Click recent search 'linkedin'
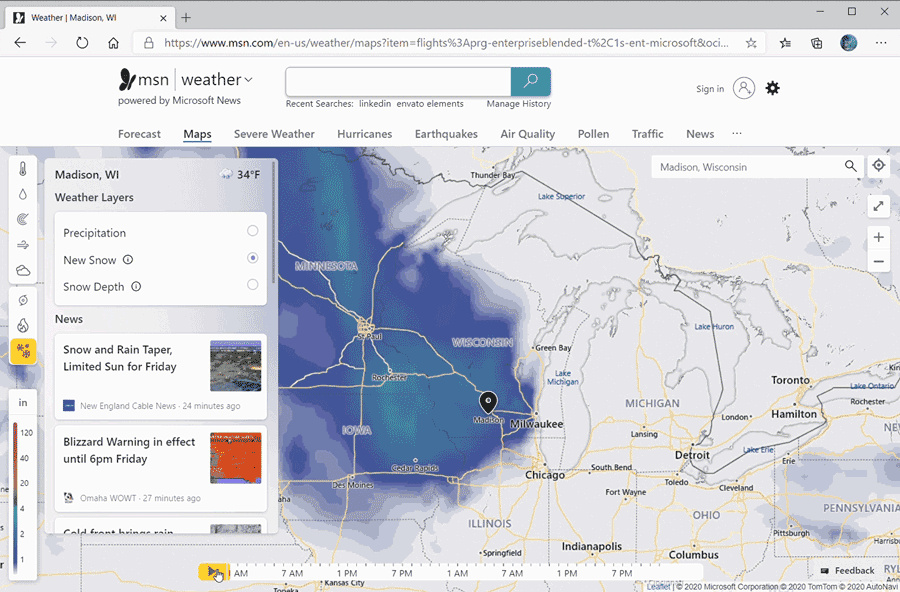Image resolution: width=900 pixels, height=592 pixels. pos(375,104)
